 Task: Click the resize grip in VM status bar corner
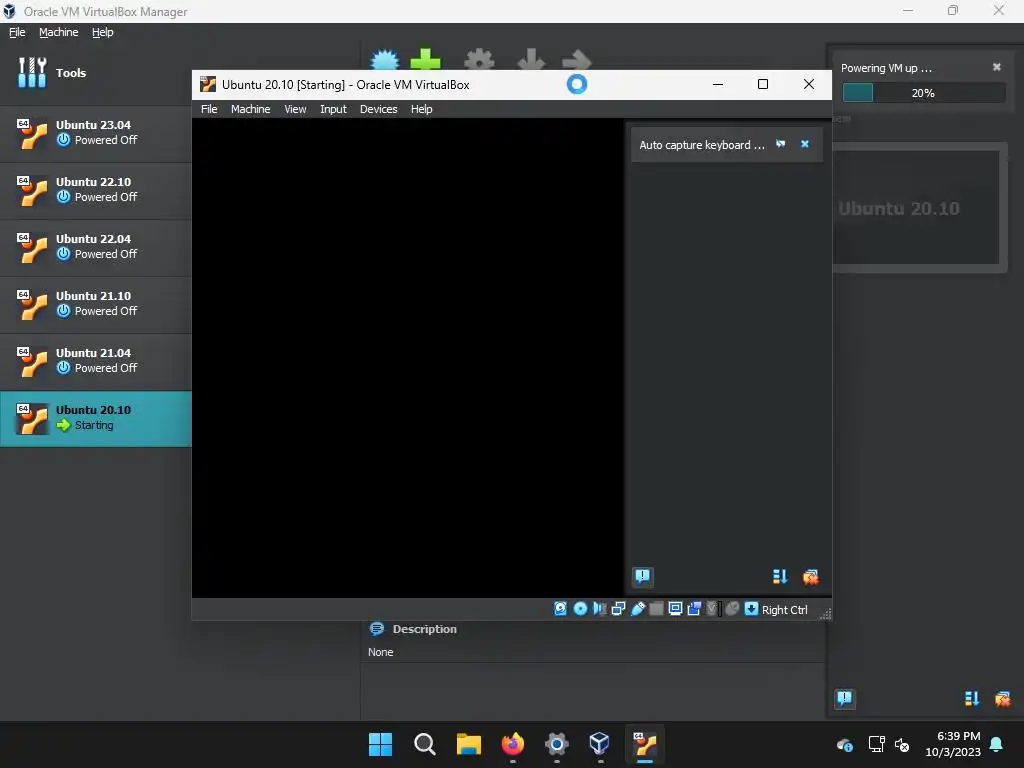click(x=825, y=613)
